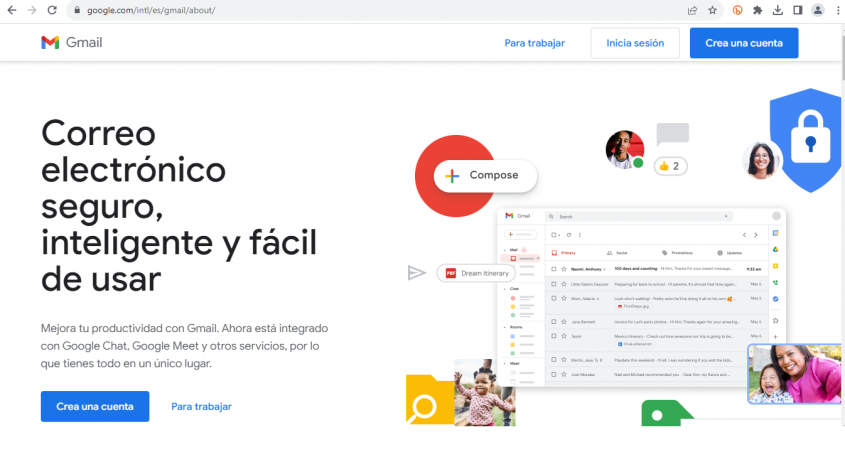Click the padlock icon in the address bar
The image size is (845, 462).
[77, 10]
